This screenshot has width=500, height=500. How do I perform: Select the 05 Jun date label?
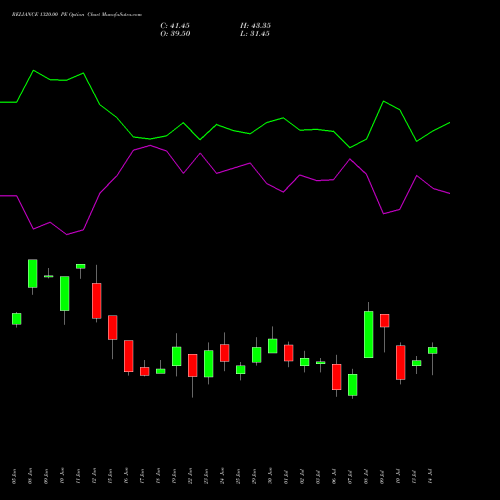coord(14,476)
